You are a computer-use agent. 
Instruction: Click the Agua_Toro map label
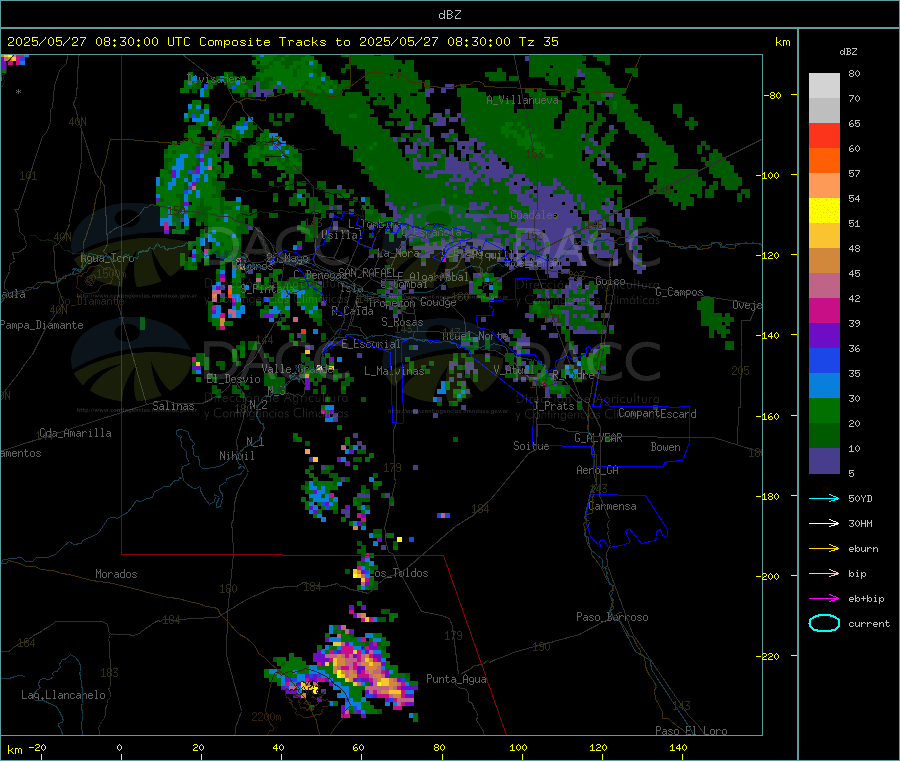click(x=107, y=258)
